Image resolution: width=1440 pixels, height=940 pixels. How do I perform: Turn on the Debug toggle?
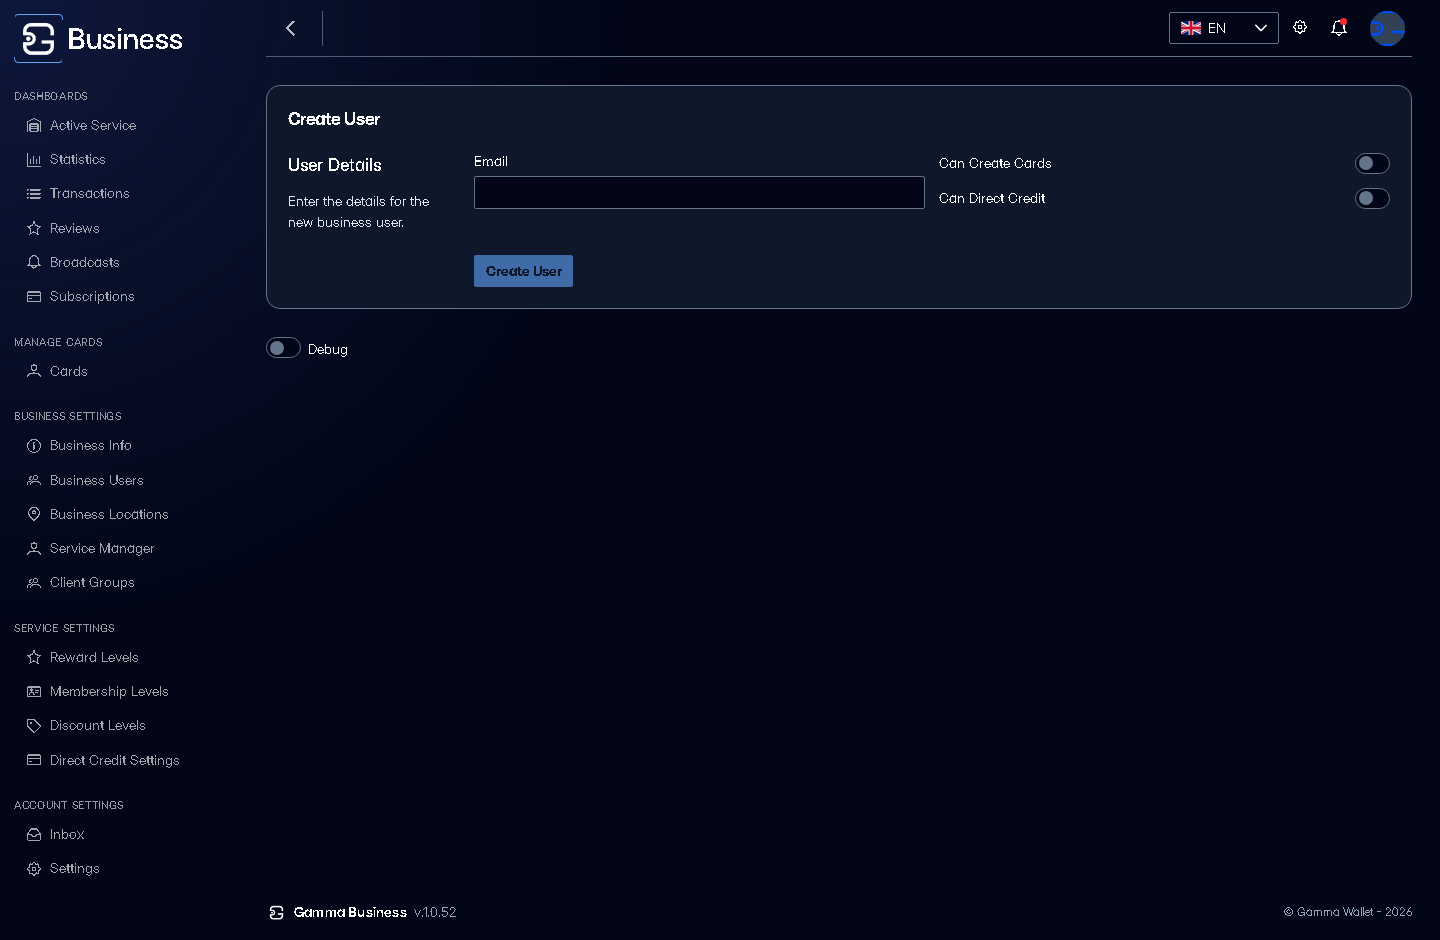283,348
